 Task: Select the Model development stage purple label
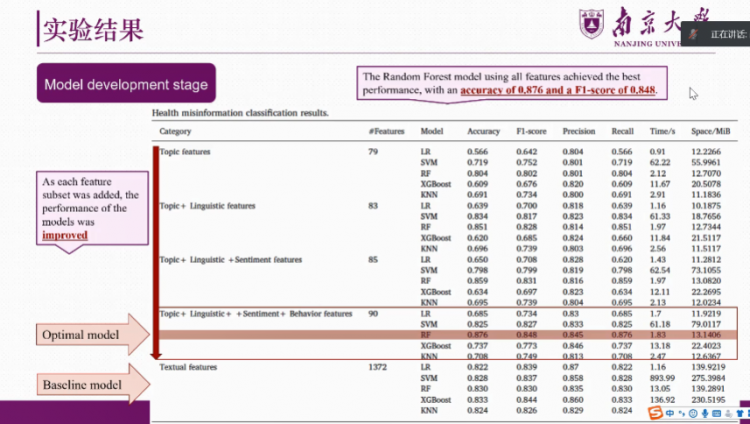pos(126,83)
